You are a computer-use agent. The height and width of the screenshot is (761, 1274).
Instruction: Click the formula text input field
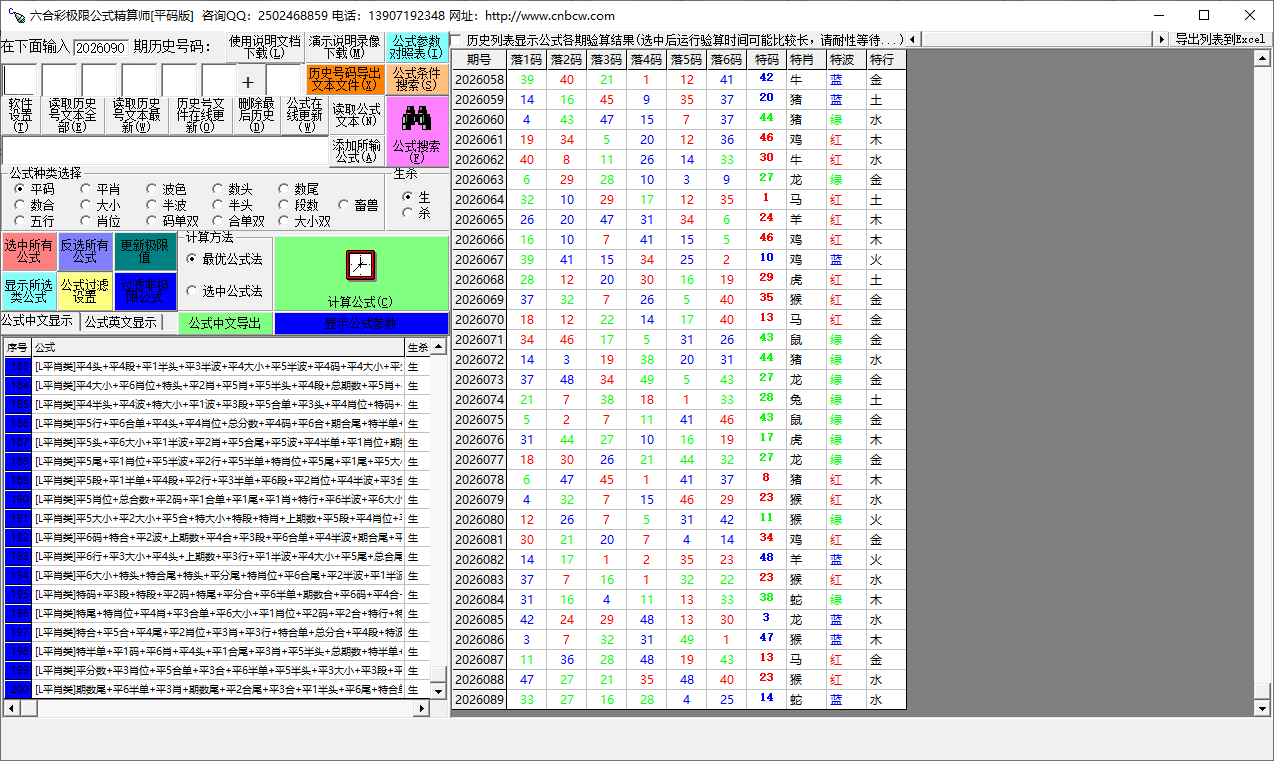pos(165,151)
